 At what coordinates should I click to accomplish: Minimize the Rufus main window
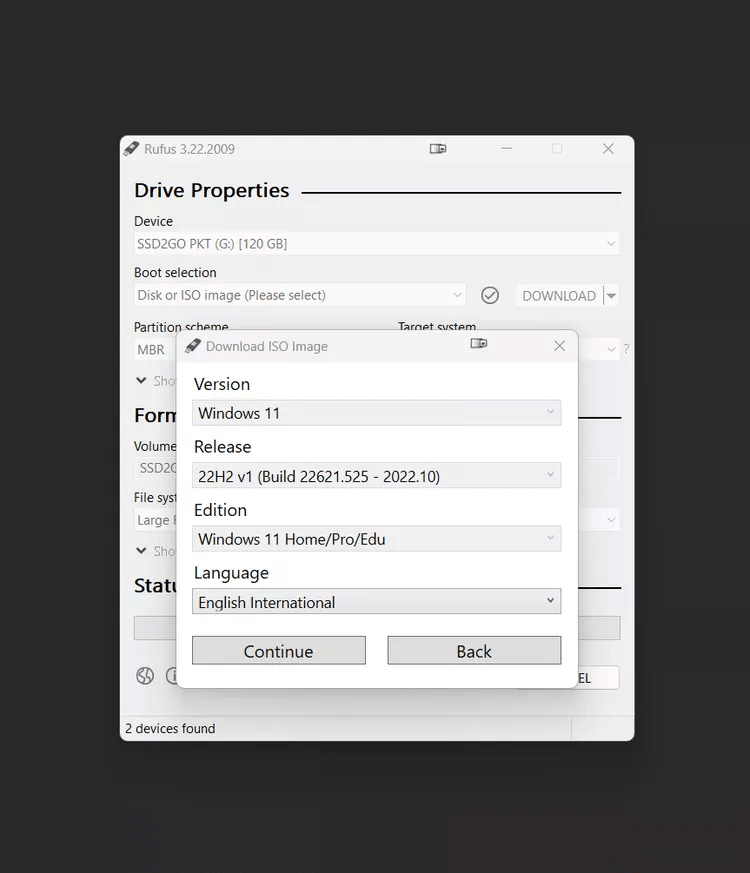click(x=506, y=149)
